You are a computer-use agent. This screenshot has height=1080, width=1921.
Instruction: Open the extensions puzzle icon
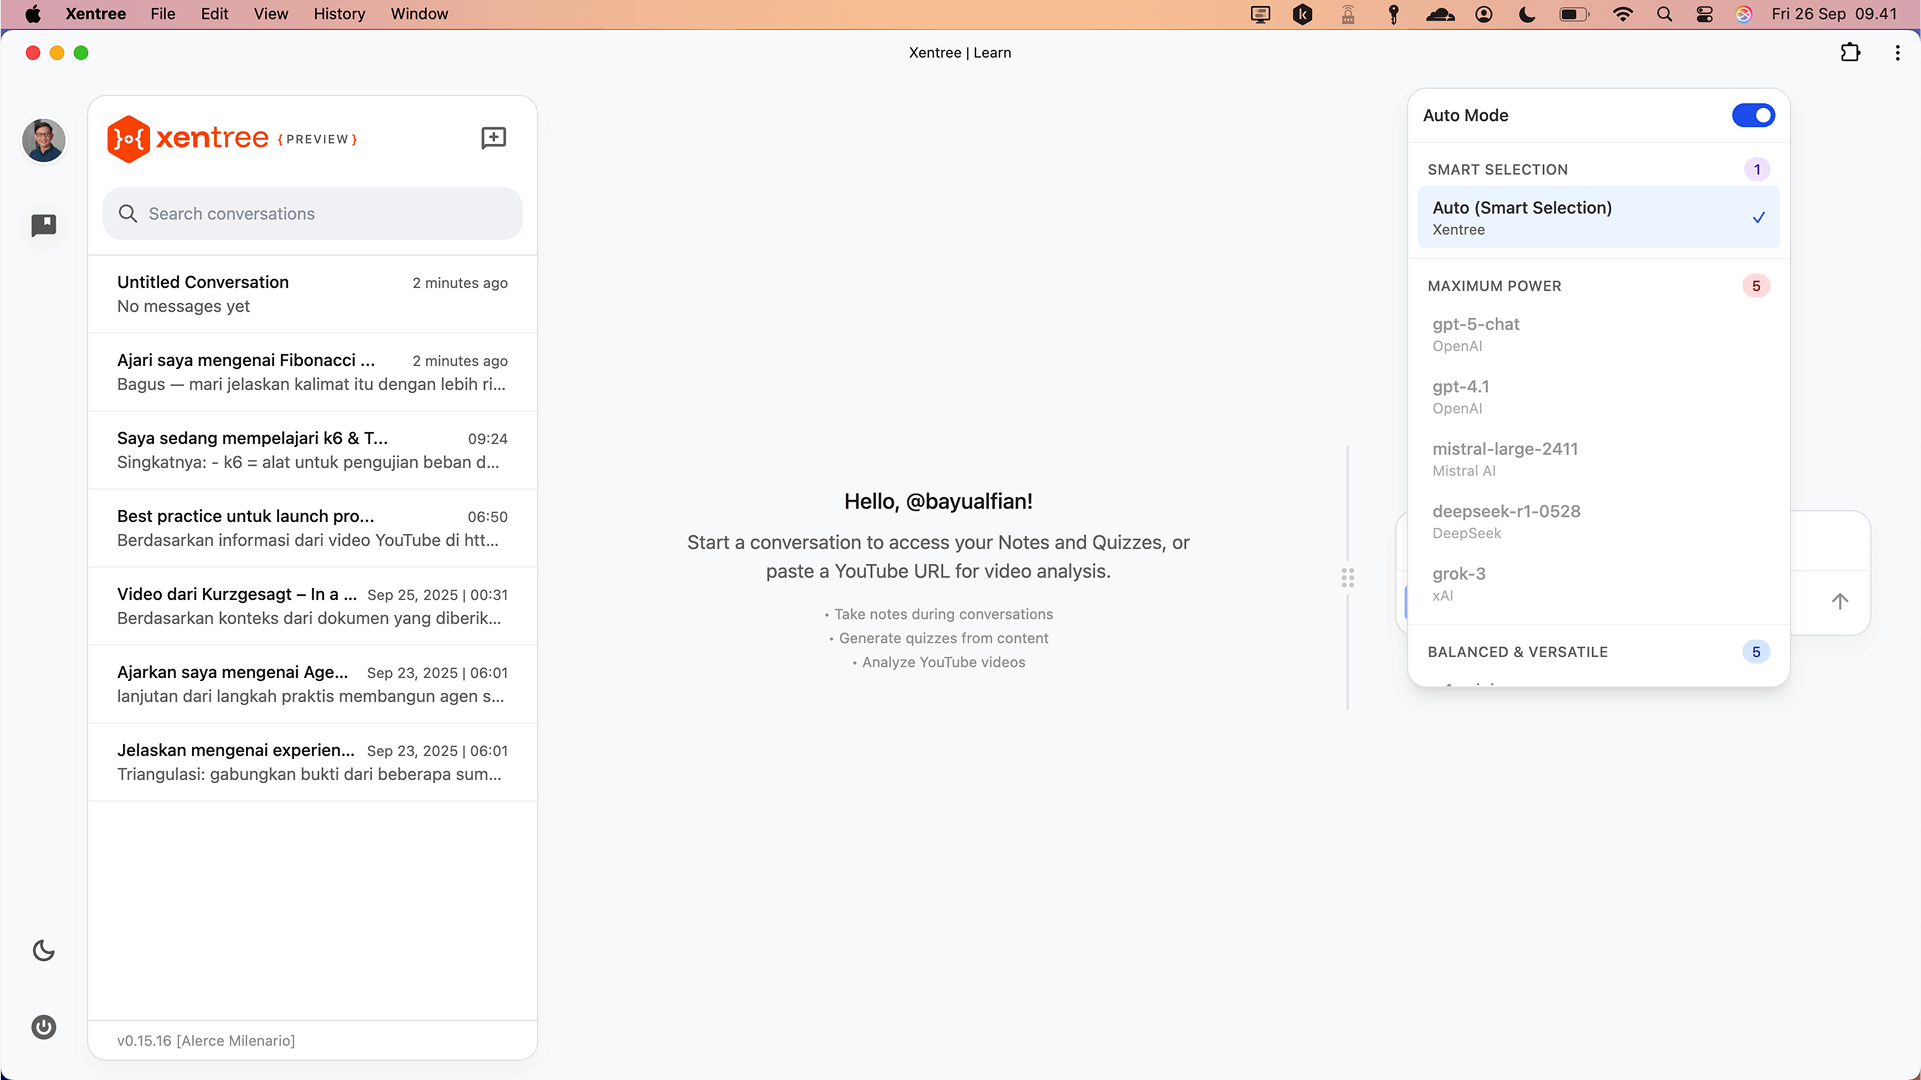(x=1850, y=53)
